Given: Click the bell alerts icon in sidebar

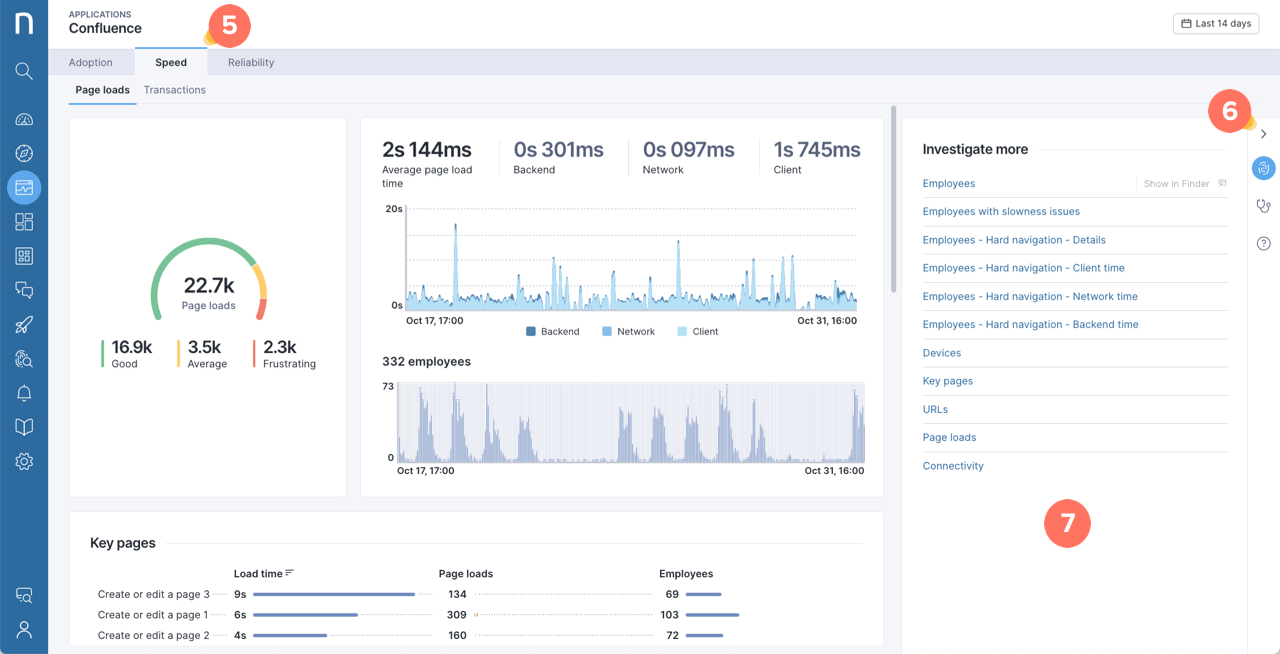Looking at the screenshot, I should pyautogui.click(x=24, y=393).
